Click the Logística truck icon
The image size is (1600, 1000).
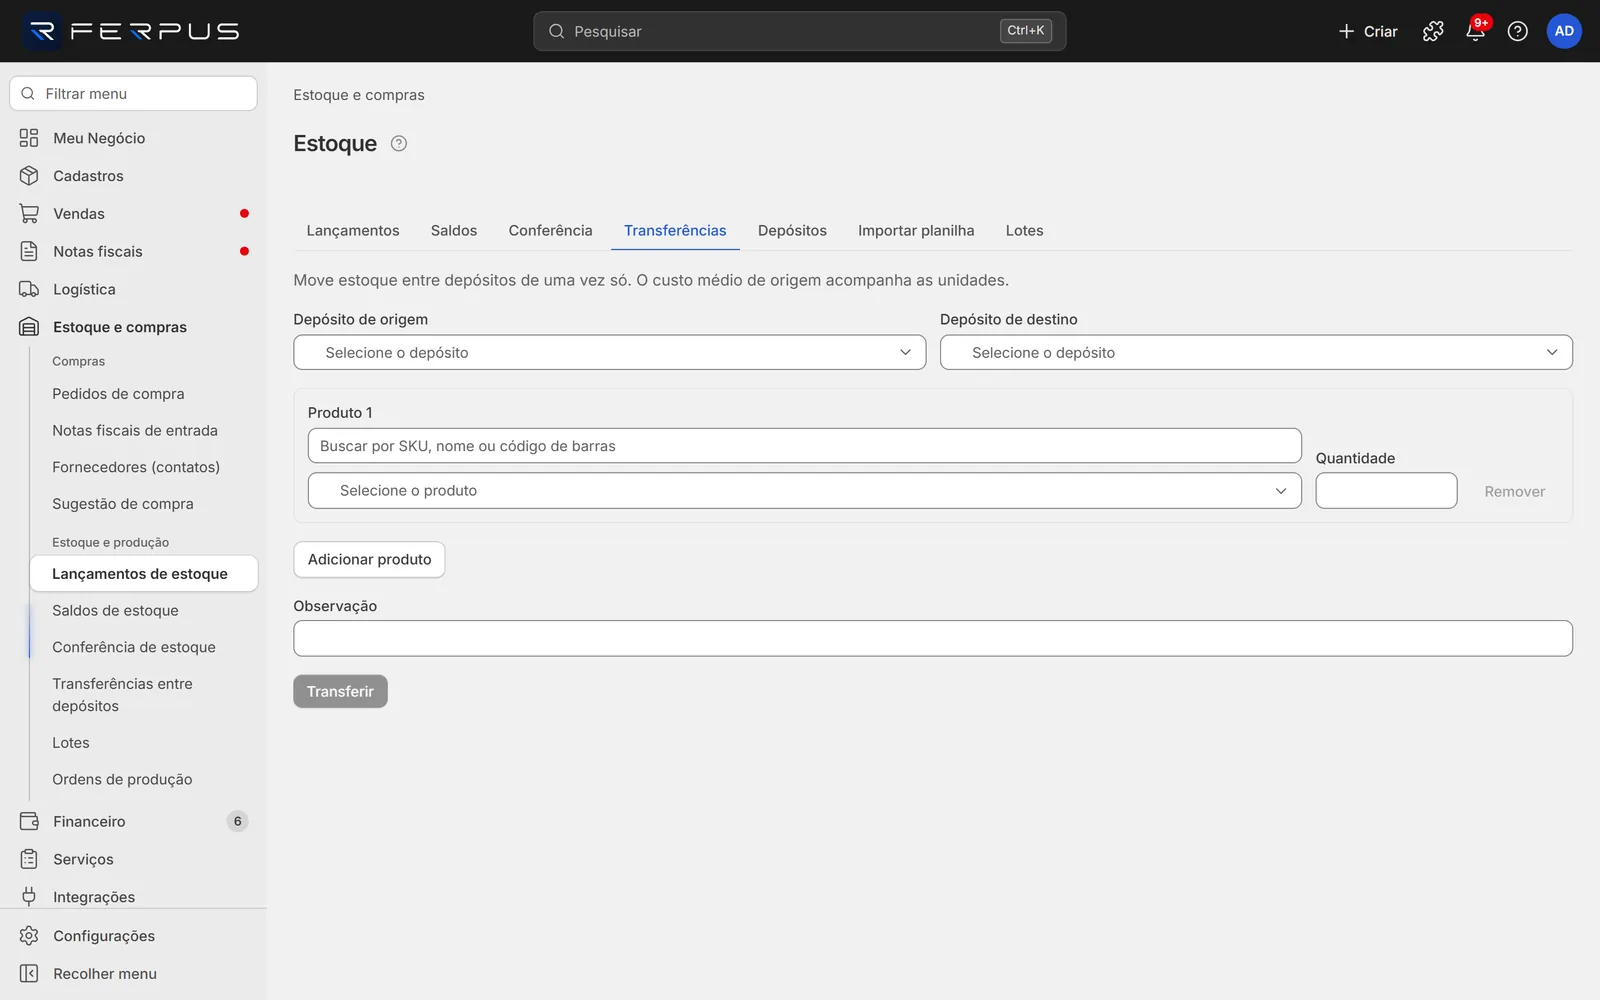[x=29, y=289]
